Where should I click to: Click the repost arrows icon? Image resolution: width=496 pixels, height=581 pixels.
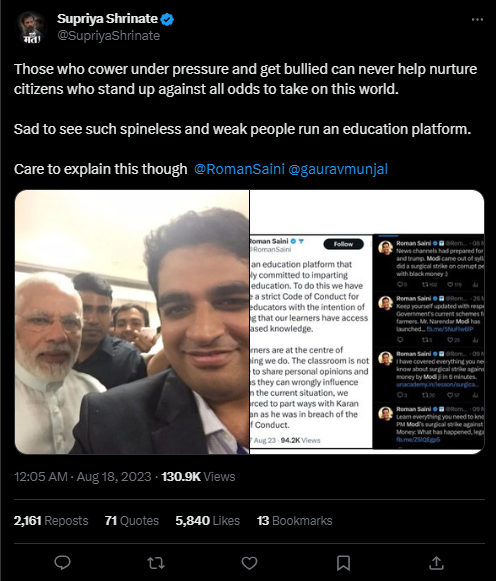156,563
